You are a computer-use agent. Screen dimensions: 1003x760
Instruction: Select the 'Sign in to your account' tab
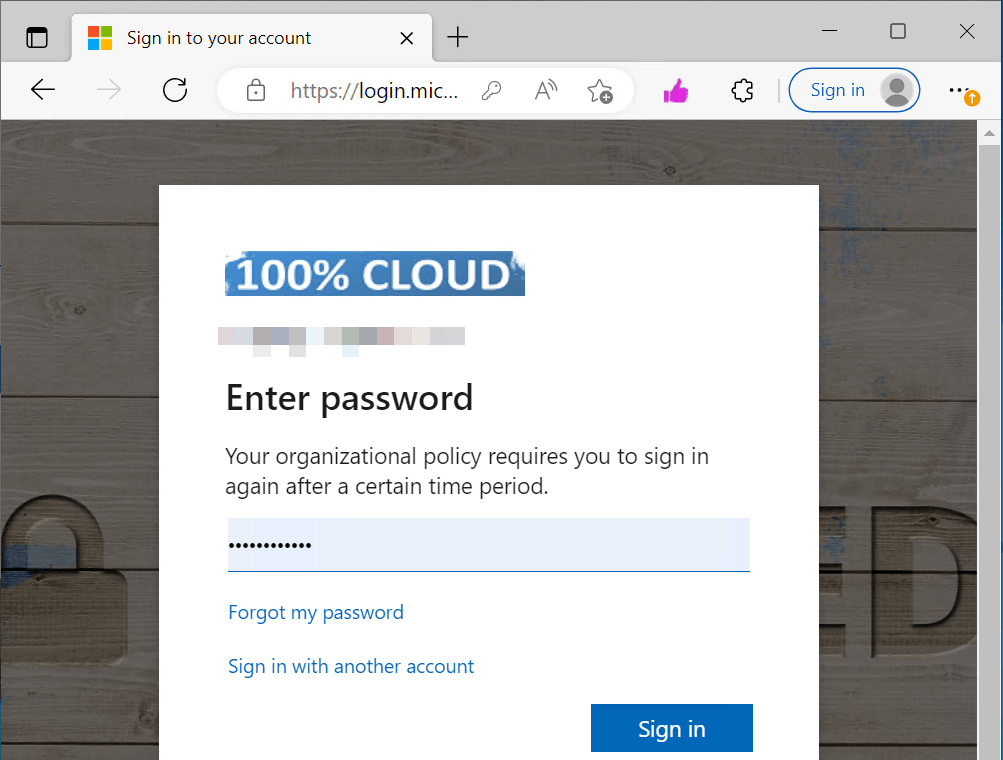tap(220, 38)
